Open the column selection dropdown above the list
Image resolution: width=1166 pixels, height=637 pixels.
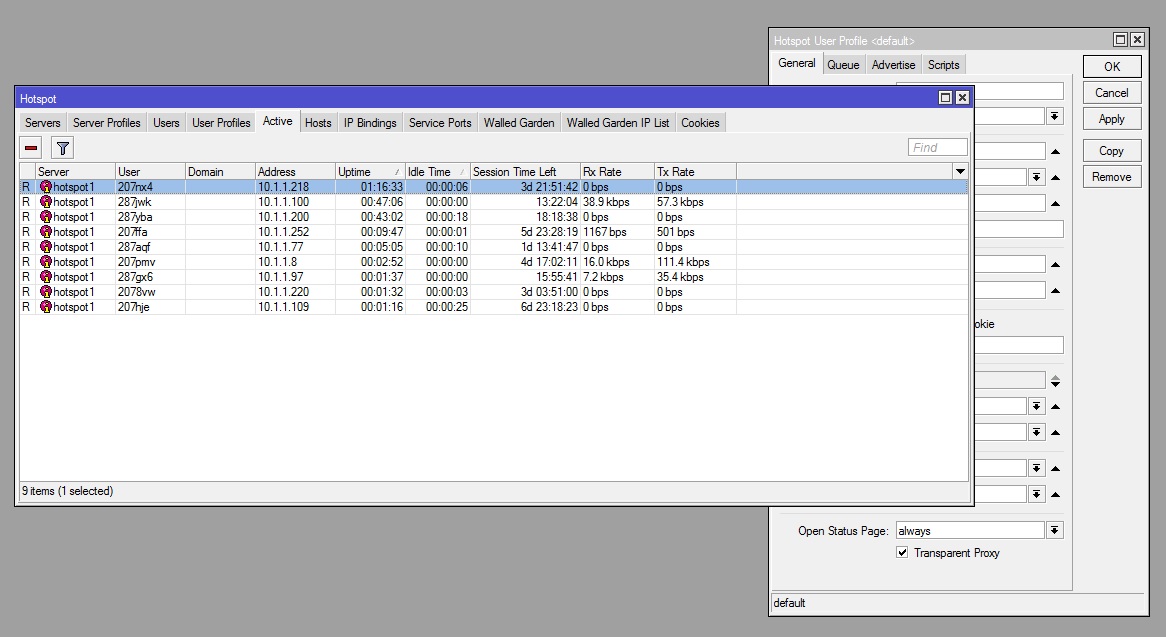959,171
